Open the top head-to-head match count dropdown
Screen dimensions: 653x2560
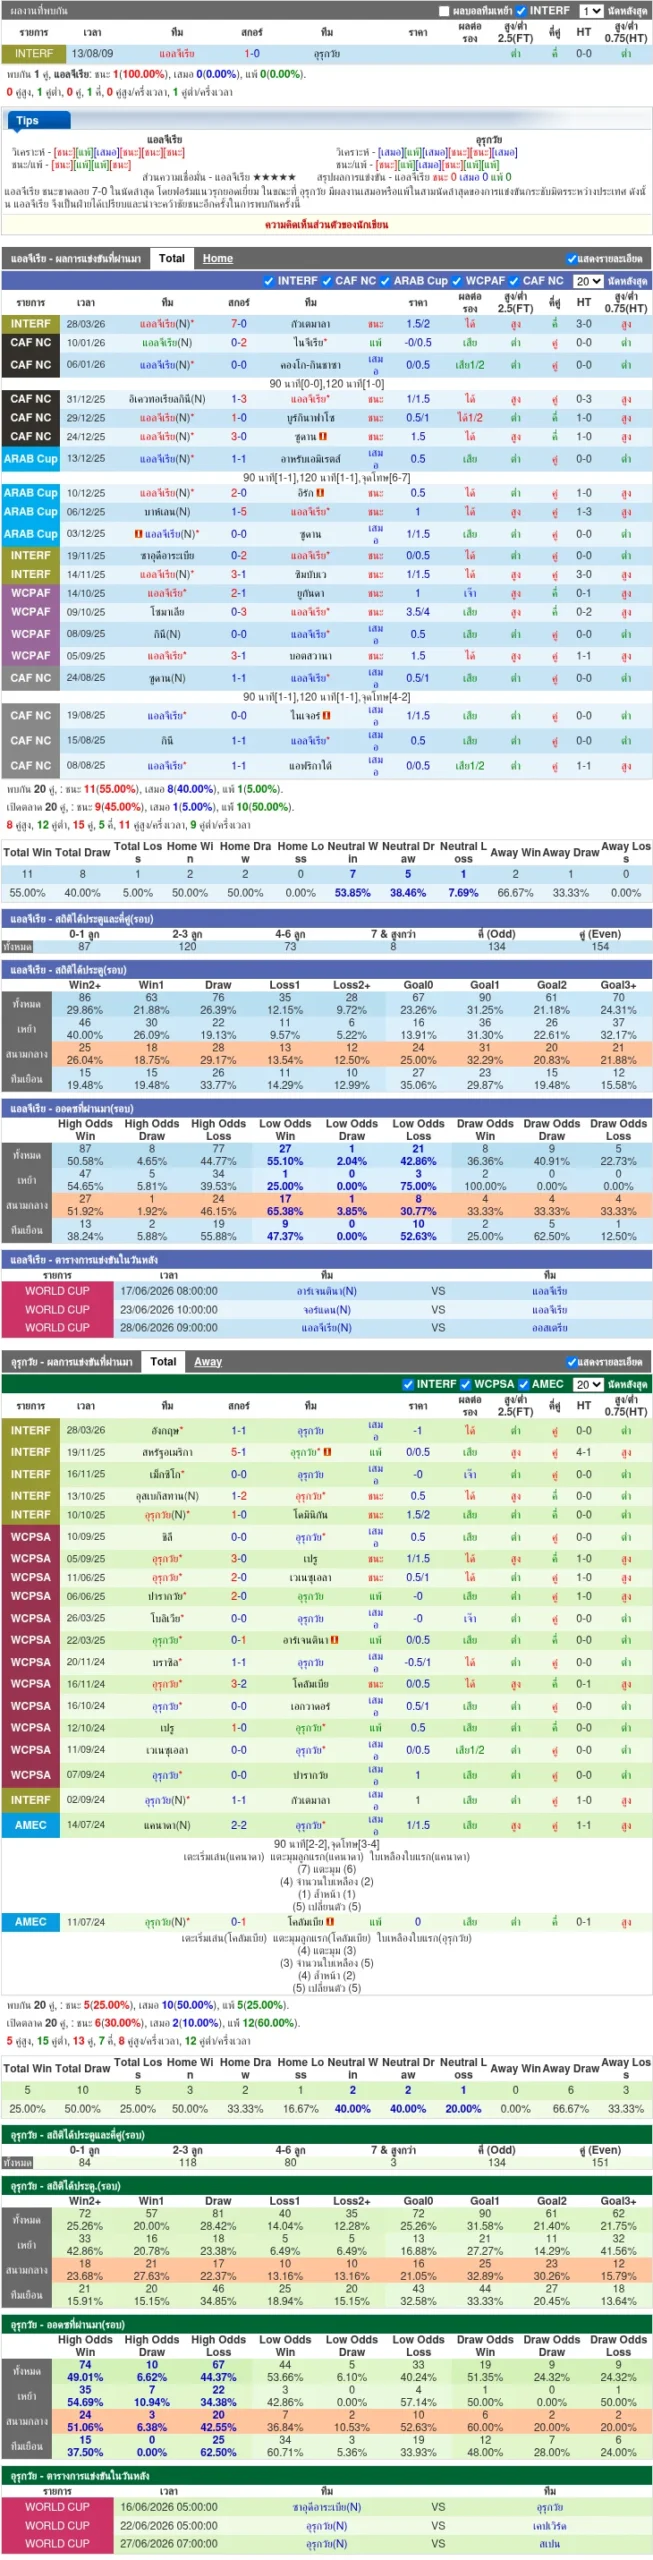coord(590,11)
